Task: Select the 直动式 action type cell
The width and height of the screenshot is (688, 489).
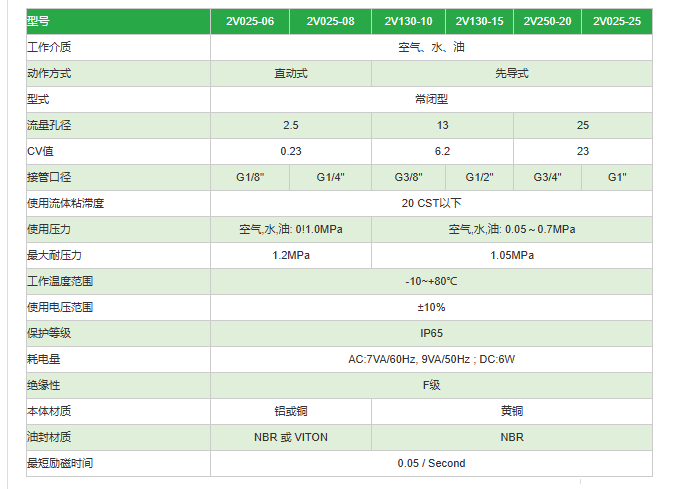Action: [x=291, y=73]
